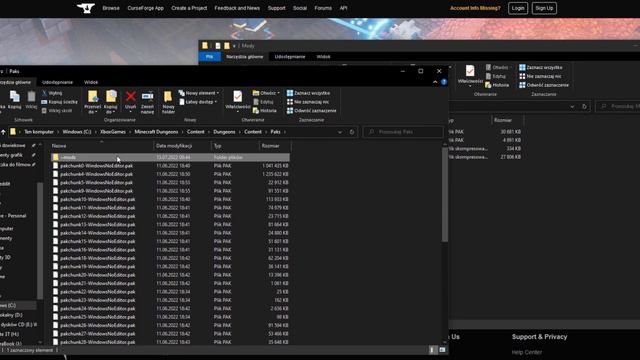This screenshot has width=640, height=360.
Task: Open the Udostępnianie tab in Paks window
Action: [58, 82]
